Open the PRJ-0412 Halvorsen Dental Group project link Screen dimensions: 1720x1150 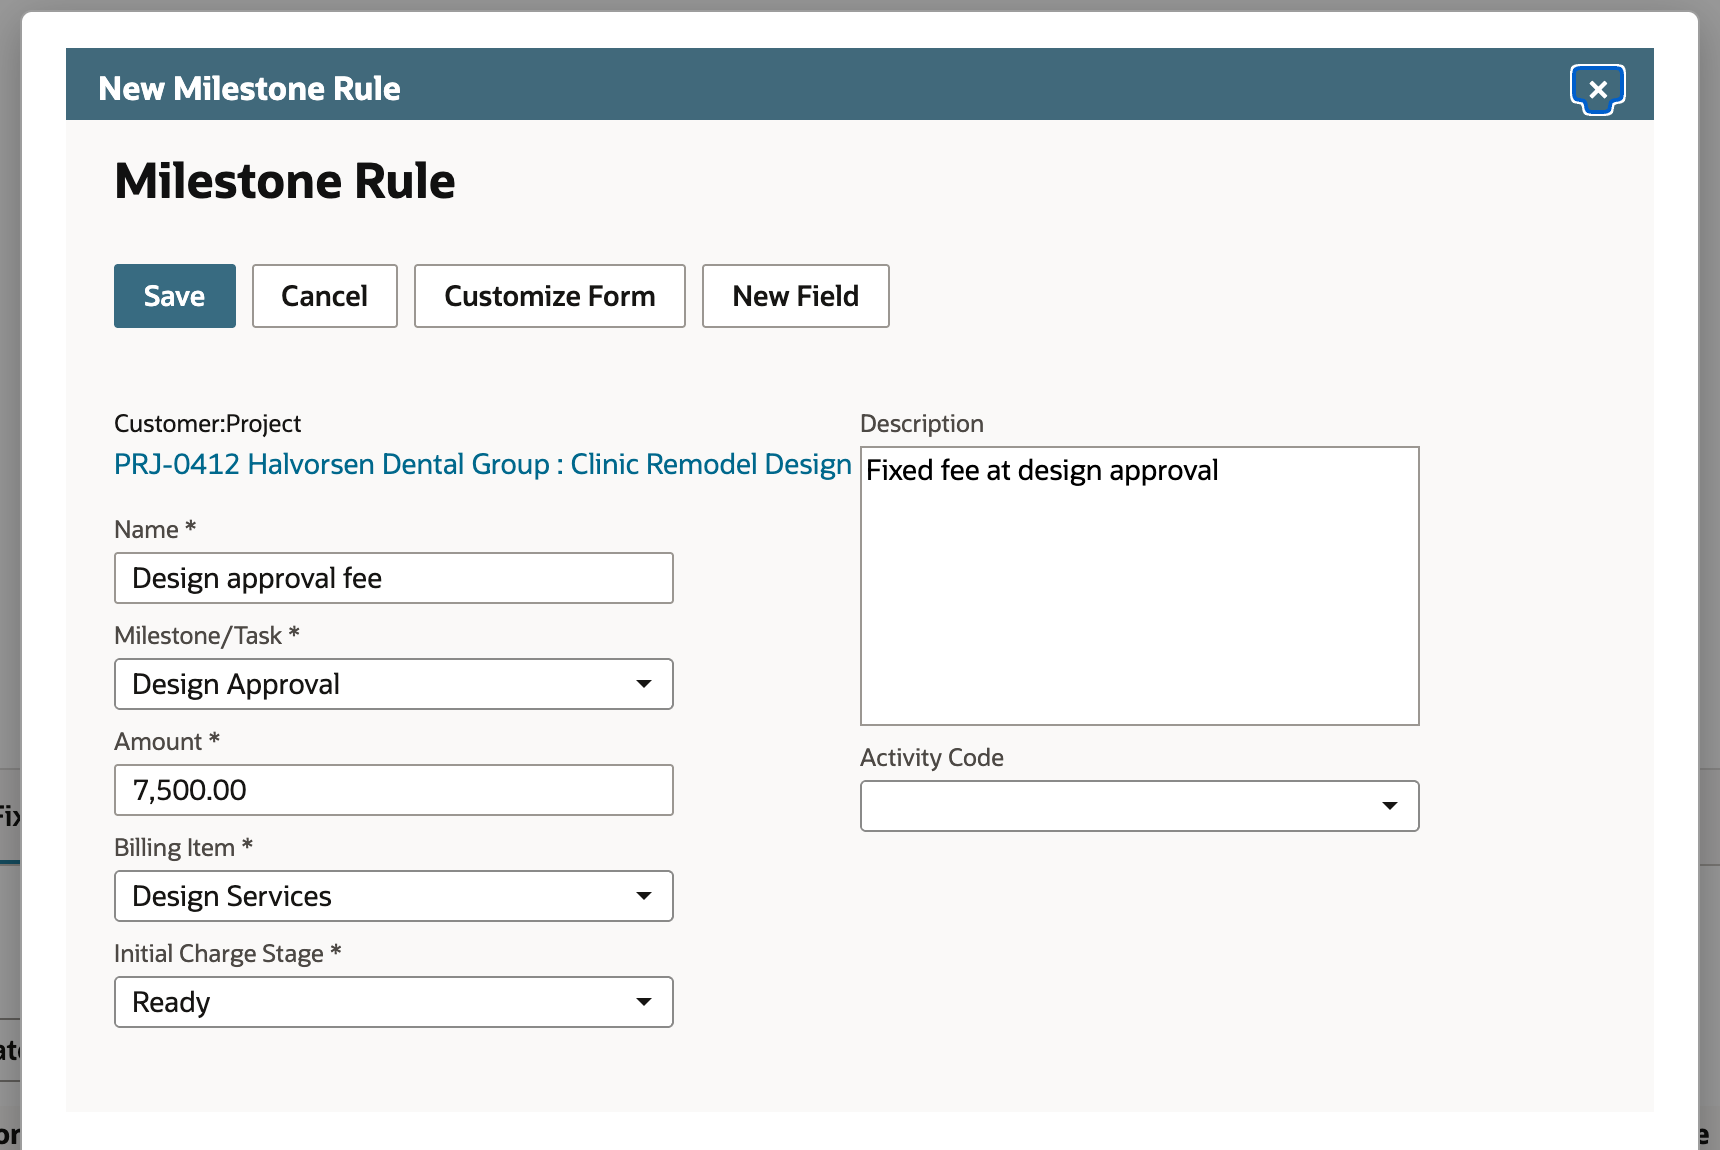click(483, 464)
